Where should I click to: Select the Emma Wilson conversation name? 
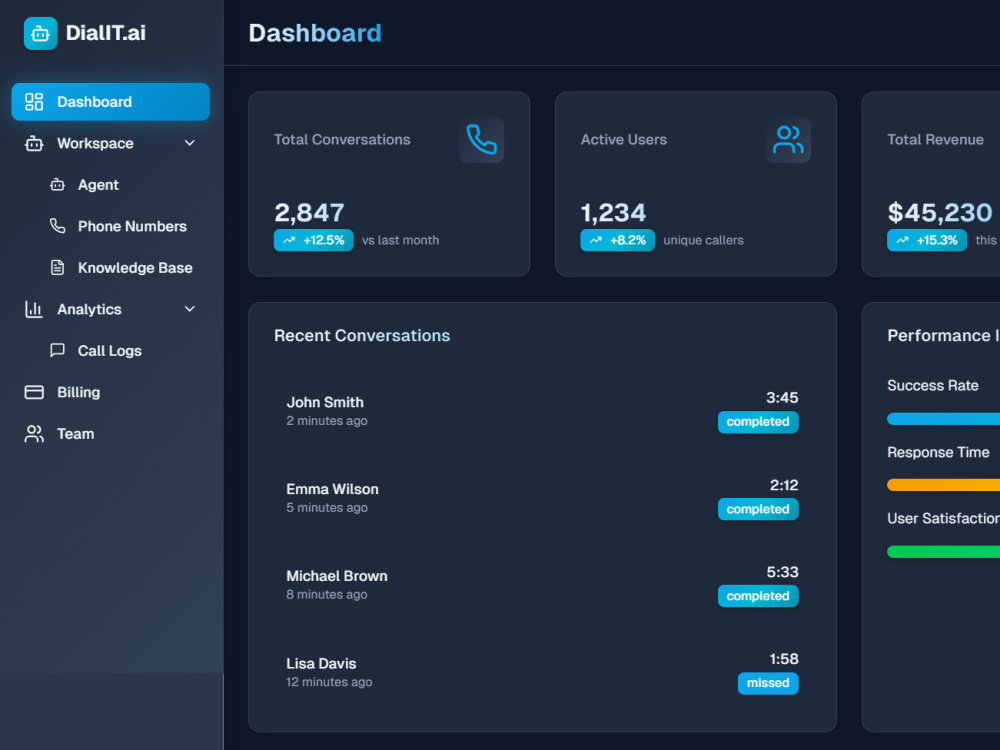(x=332, y=489)
